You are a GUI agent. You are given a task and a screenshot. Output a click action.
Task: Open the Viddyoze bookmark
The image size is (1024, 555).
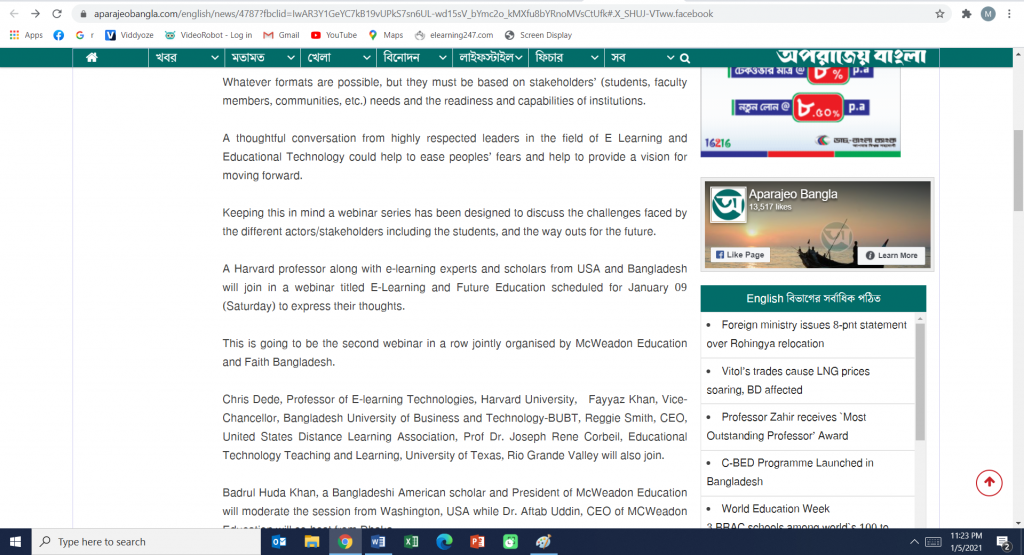tap(129, 35)
